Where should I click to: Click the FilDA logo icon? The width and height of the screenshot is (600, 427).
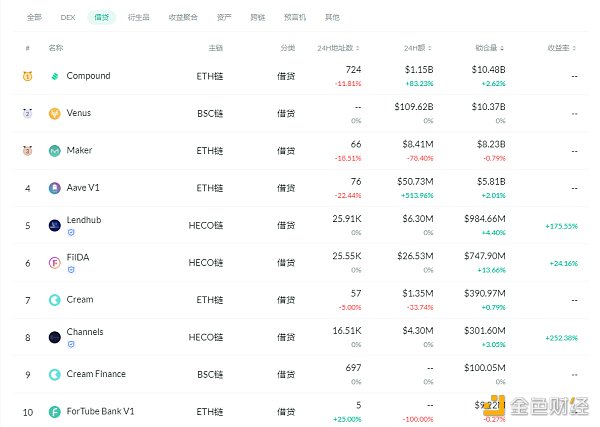(x=54, y=263)
